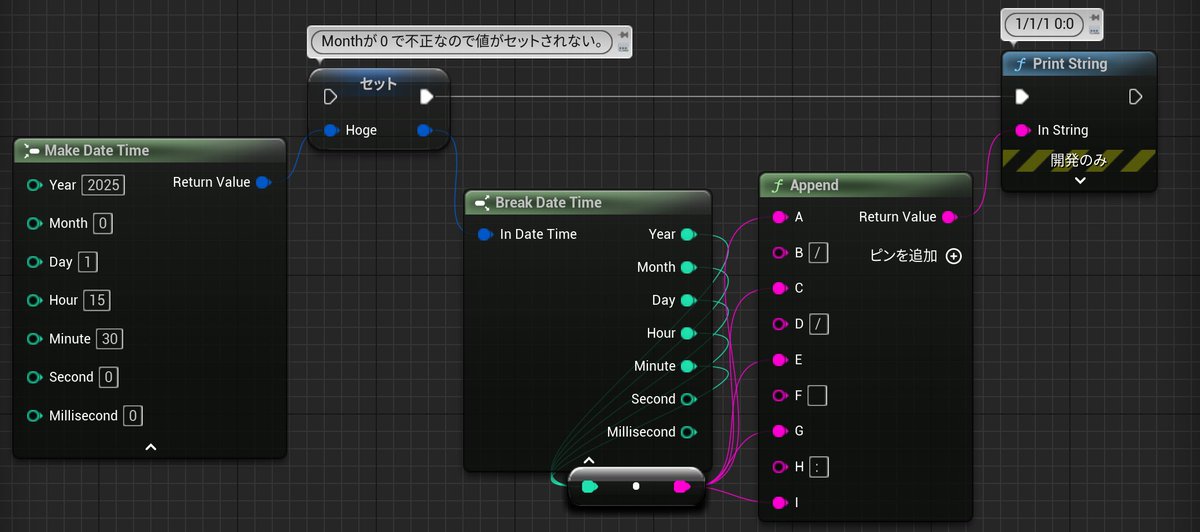Expand advanced options on Print String
Screen dimensions: 1200x532
pyautogui.click(x=1080, y=181)
